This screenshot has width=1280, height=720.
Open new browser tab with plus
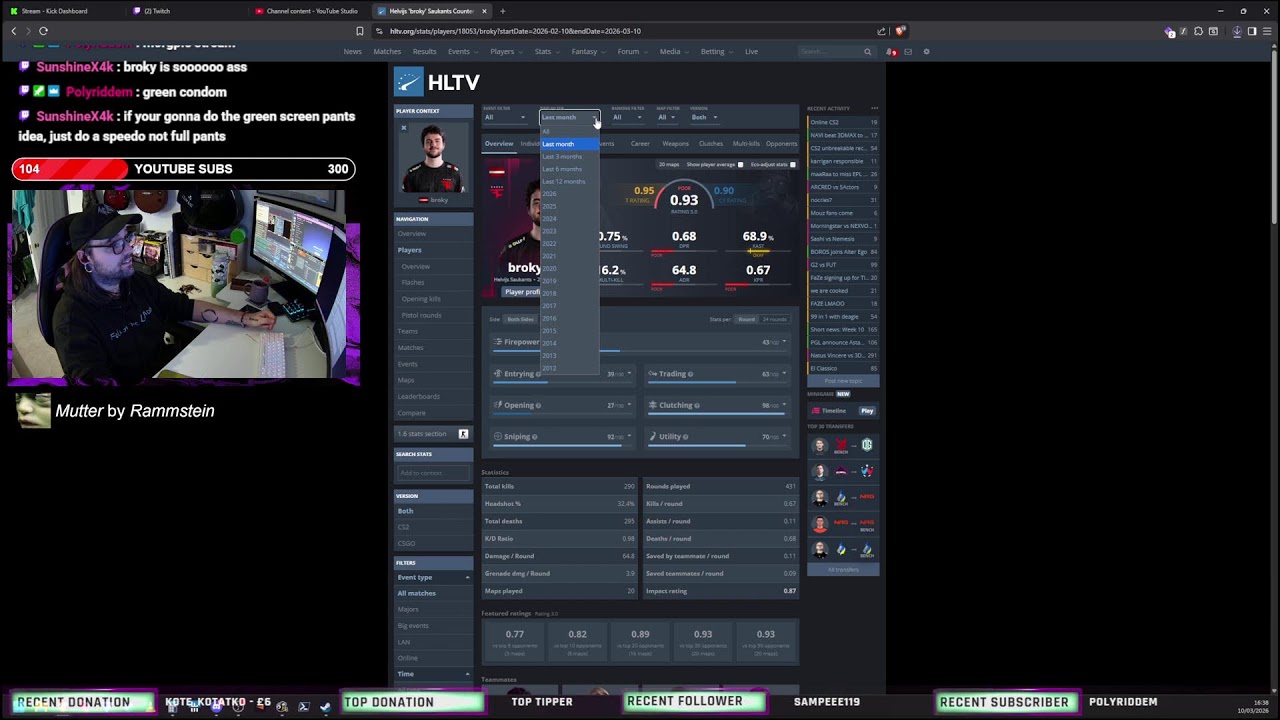tap(502, 11)
